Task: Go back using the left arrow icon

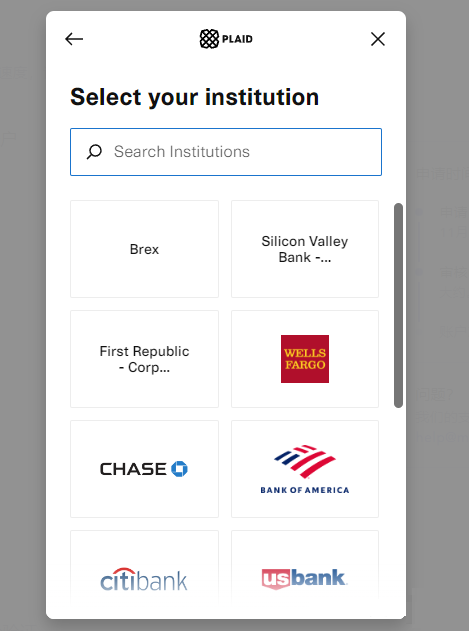Action: click(74, 39)
